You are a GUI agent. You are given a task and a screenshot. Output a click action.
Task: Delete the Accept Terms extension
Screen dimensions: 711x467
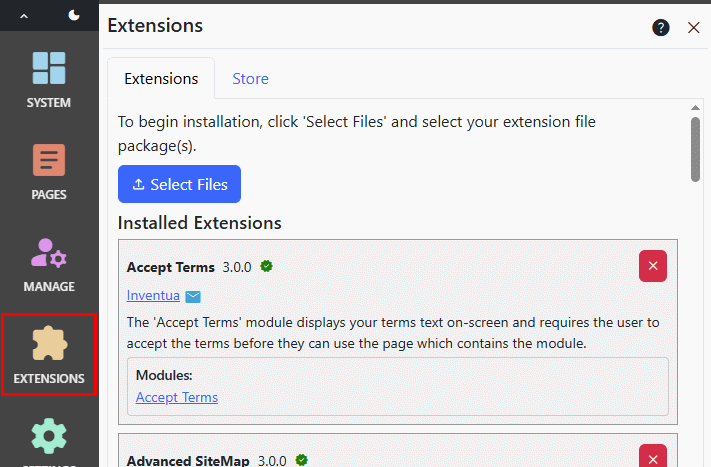click(x=653, y=266)
